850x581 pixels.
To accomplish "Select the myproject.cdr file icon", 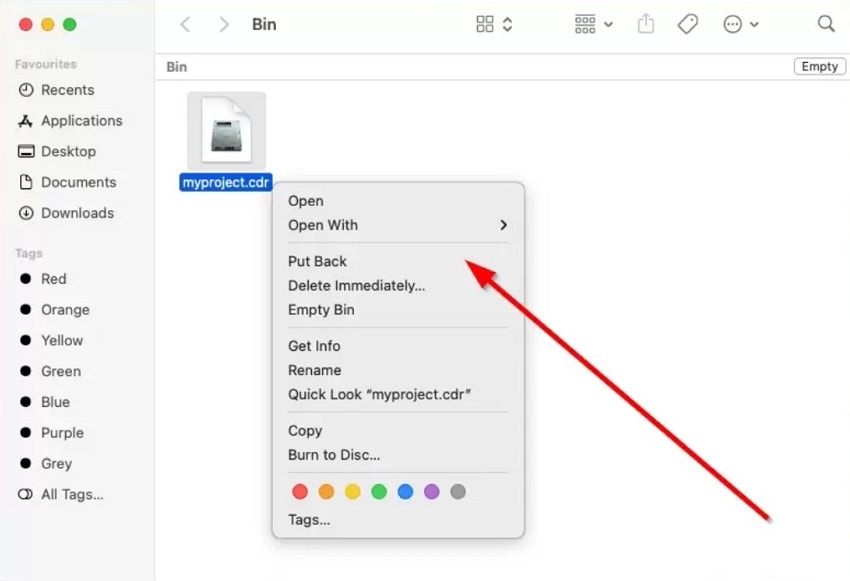I will coord(227,130).
